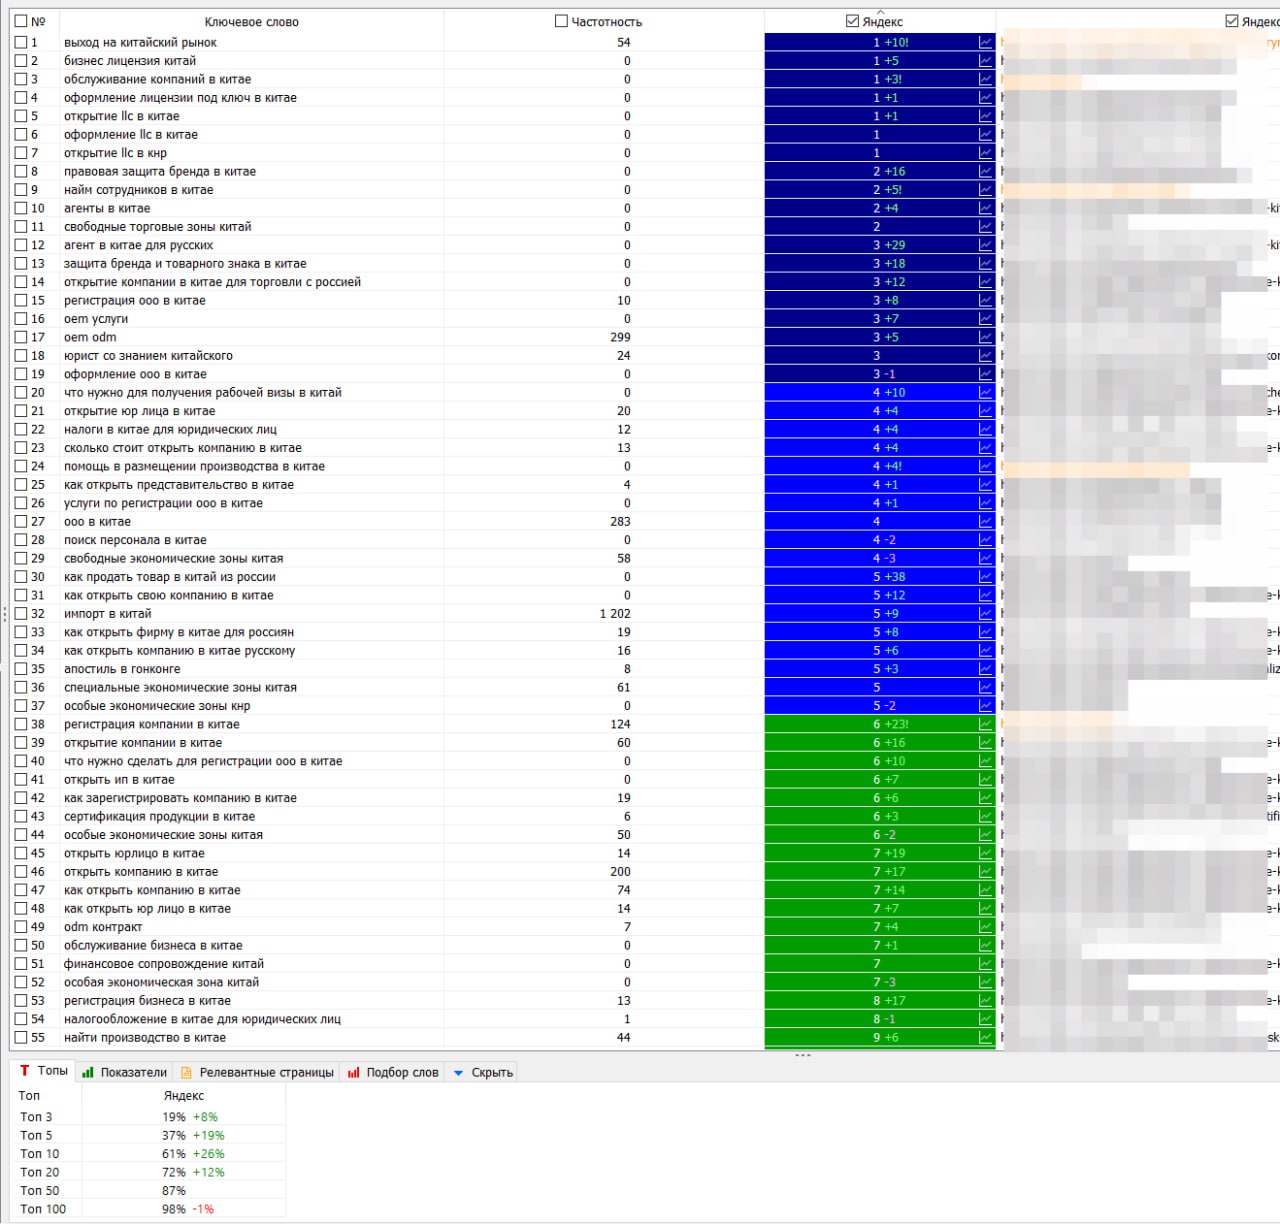Open history chart for 'импорт в китай'
Image resolution: width=1280 pixels, height=1224 pixels.
pyautogui.click(x=985, y=614)
